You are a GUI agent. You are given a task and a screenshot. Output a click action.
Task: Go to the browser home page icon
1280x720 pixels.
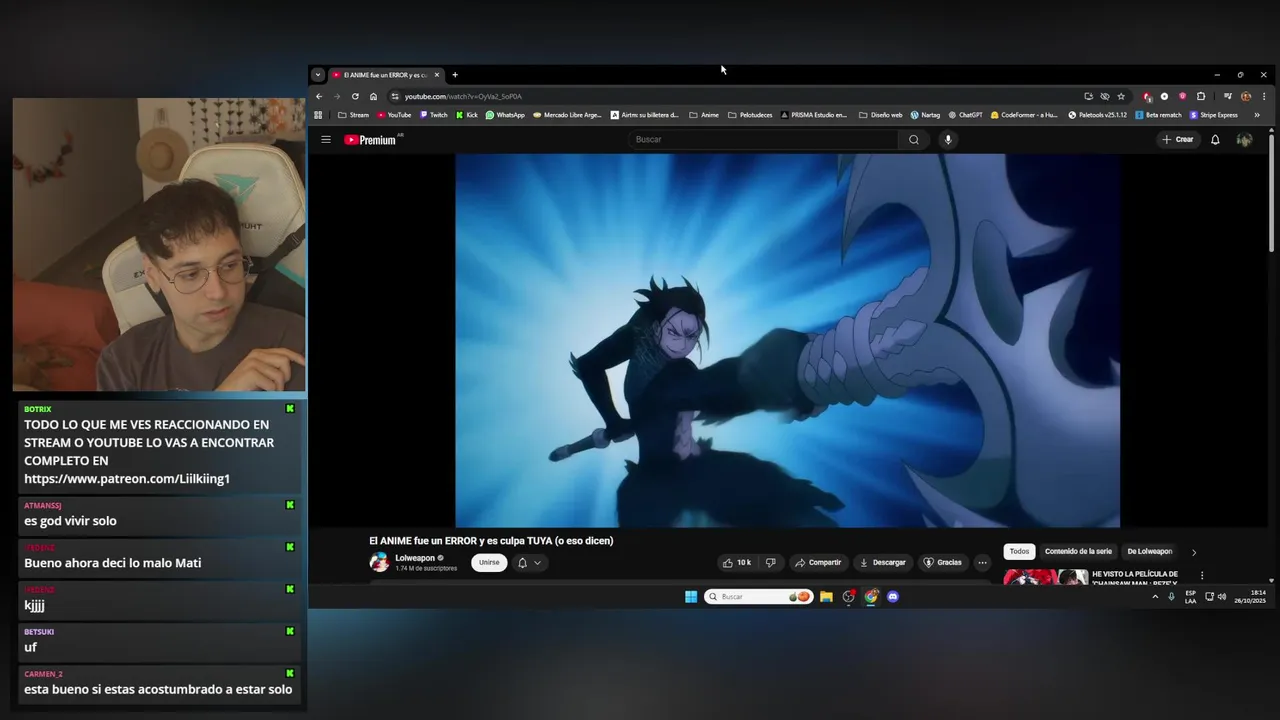pos(373,97)
